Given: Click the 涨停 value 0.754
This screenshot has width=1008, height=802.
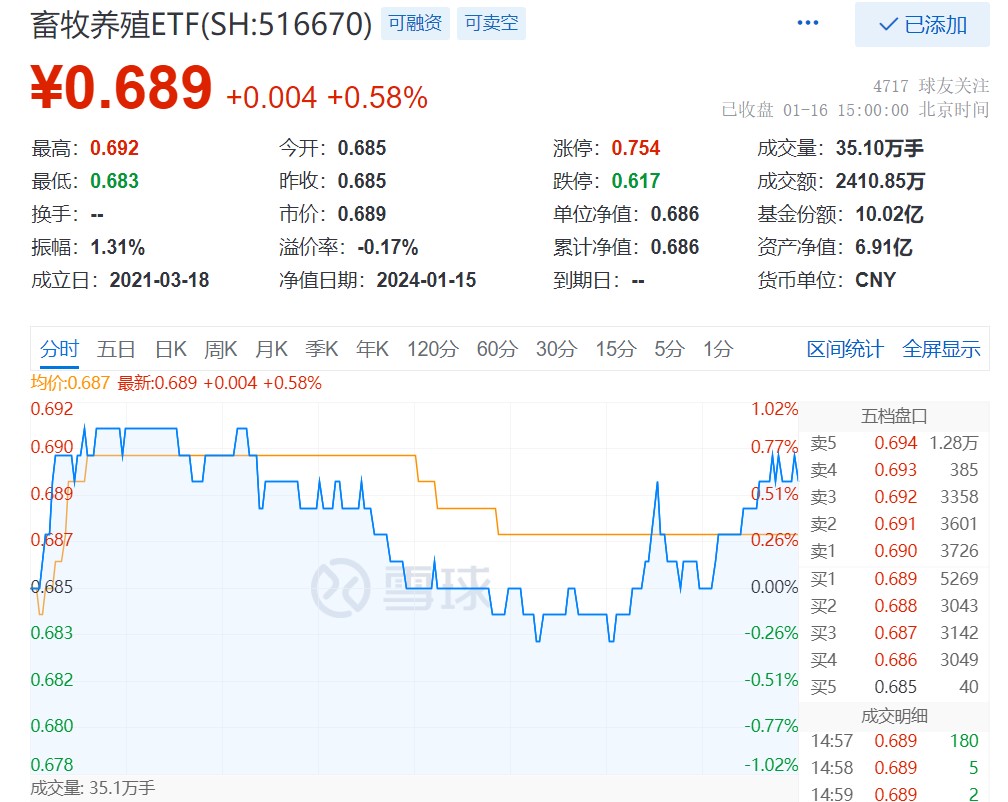Looking at the screenshot, I should pyautogui.click(x=636, y=148).
